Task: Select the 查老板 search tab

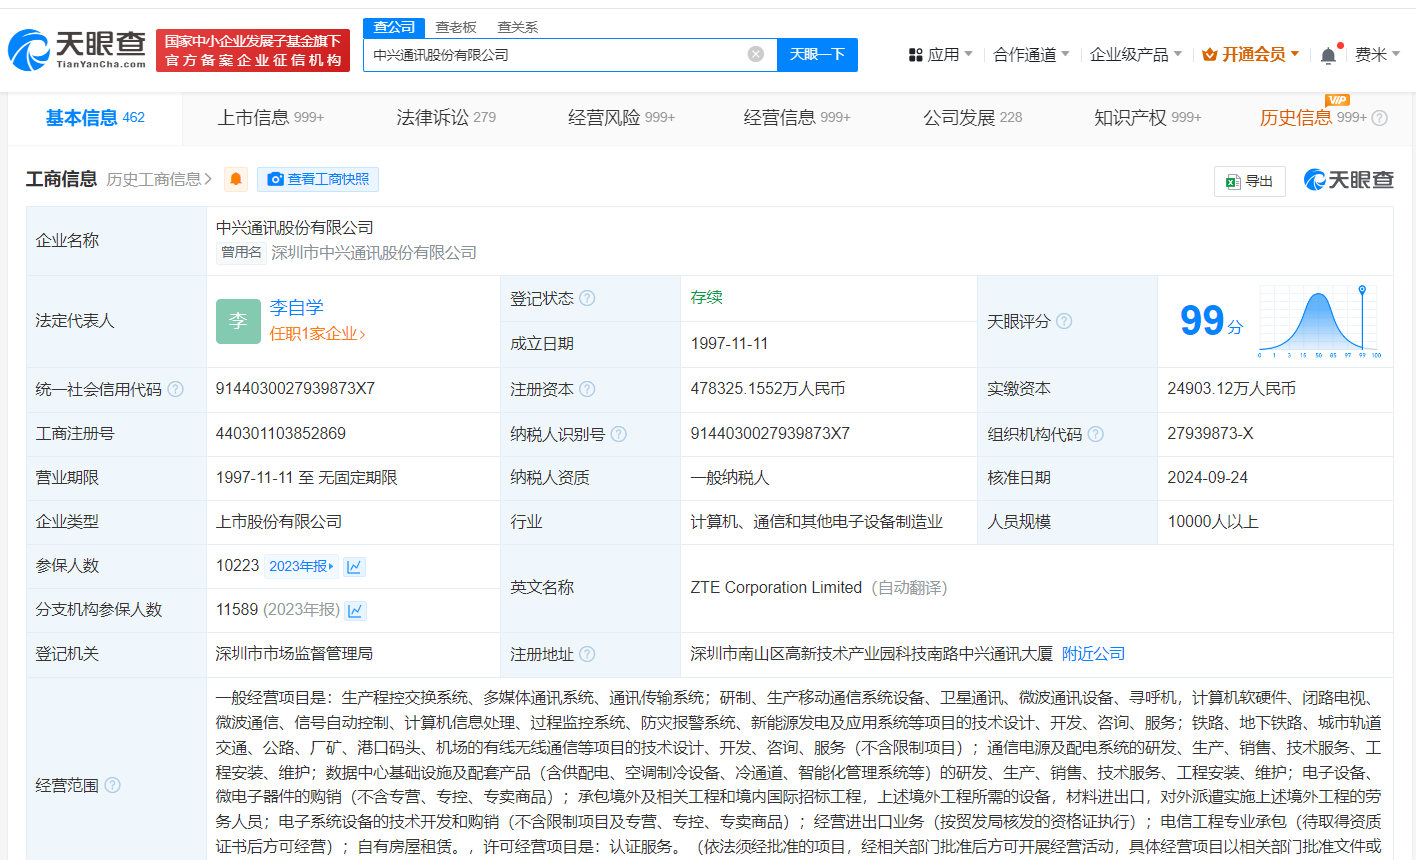Action: (x=456, y=27)
